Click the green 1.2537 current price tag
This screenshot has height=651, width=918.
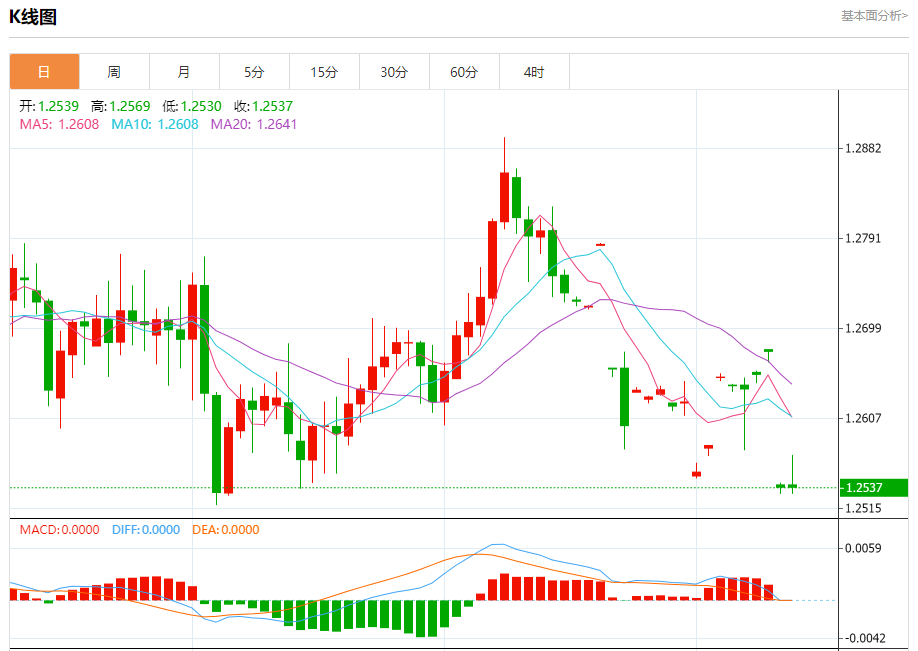pos(874,488)
